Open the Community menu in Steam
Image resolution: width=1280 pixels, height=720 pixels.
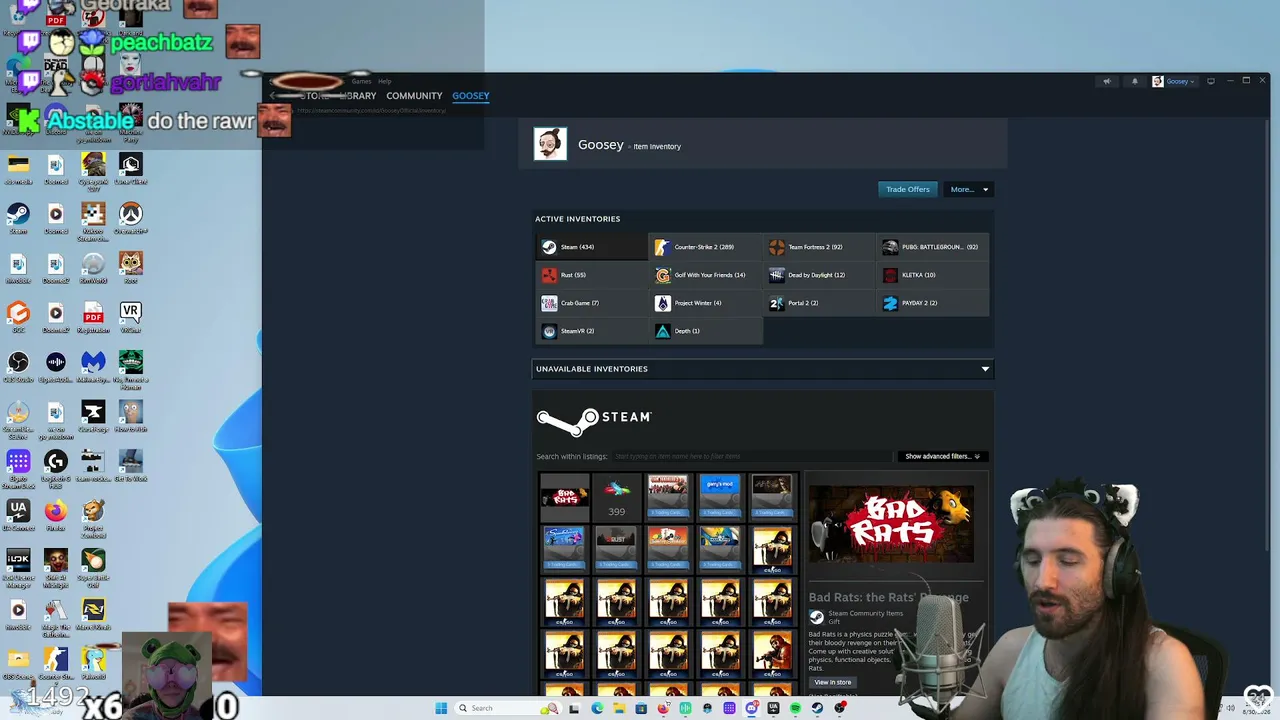(x=414, y=96)
